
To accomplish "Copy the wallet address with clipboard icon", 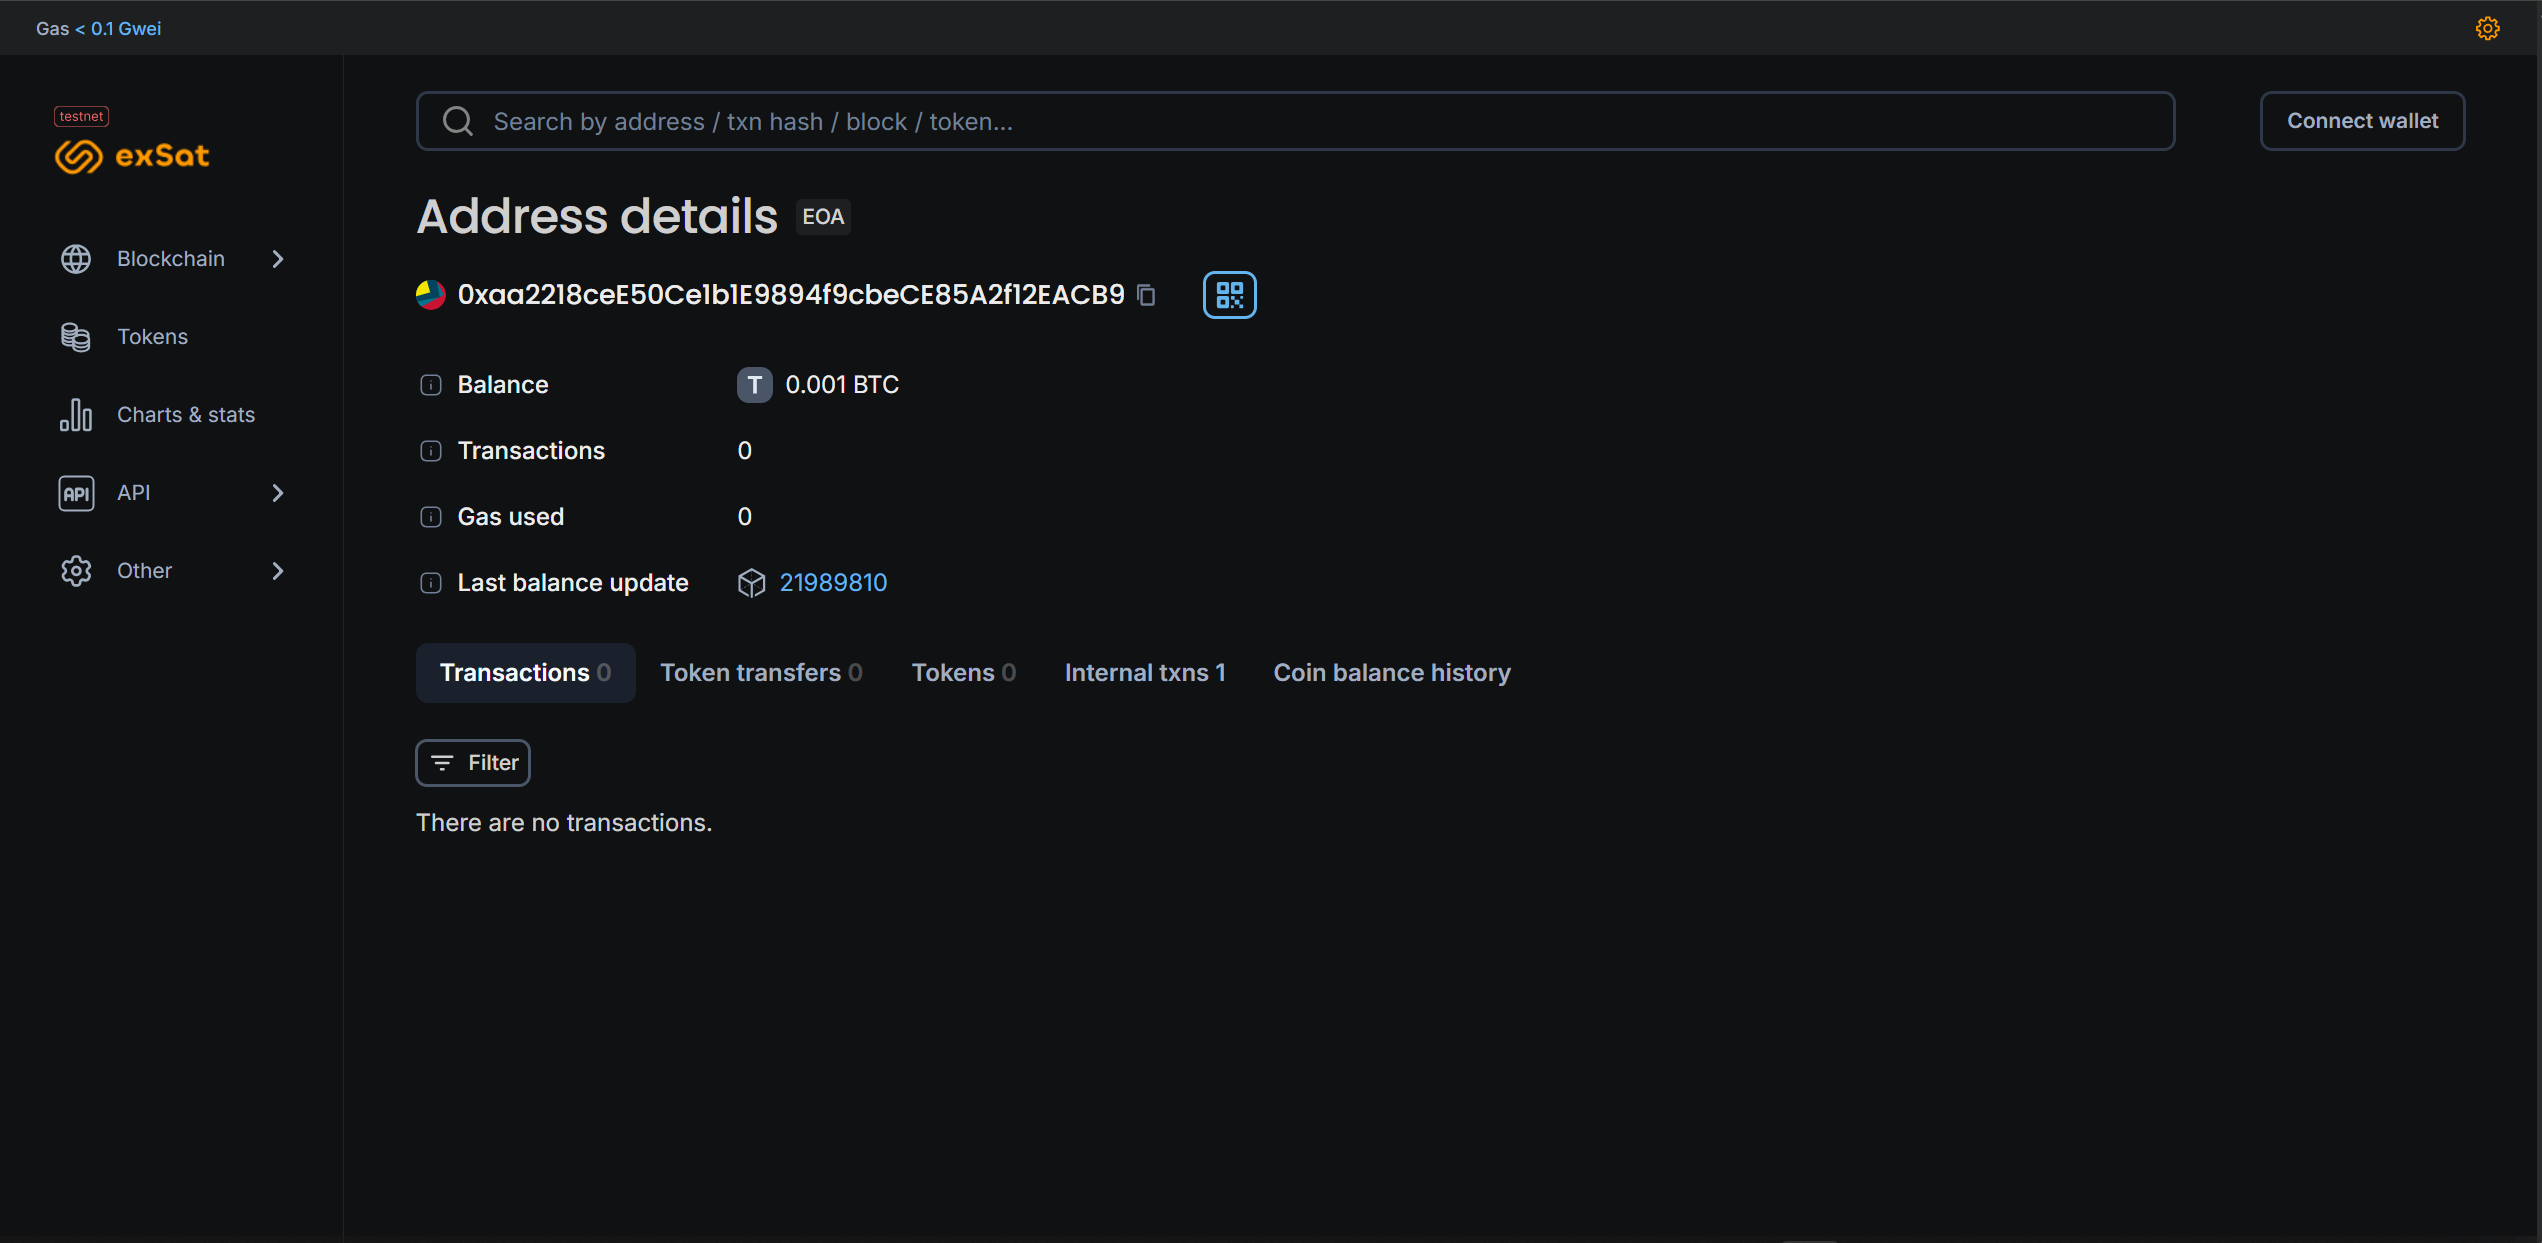I will tap(1147, 295).
